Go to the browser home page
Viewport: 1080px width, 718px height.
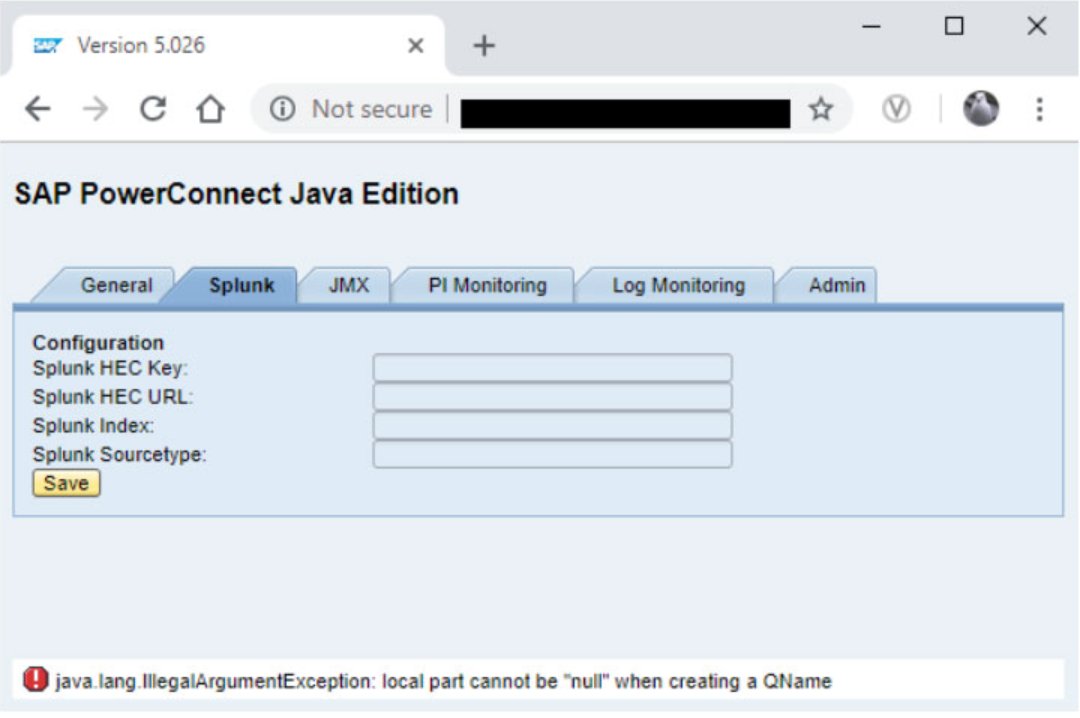(x=210, y=109)
